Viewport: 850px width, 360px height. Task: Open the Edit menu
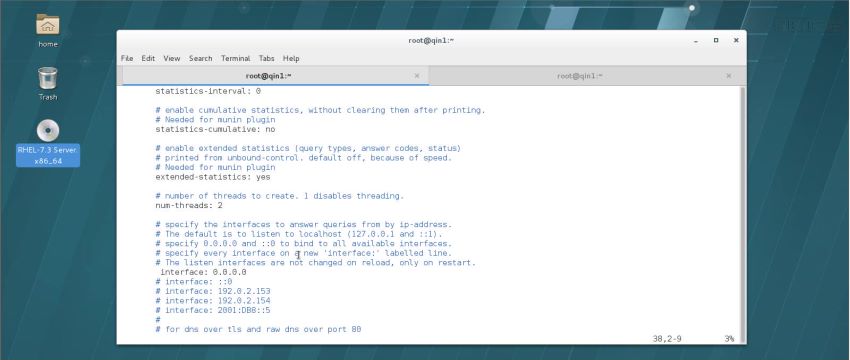tap(148, 59)
